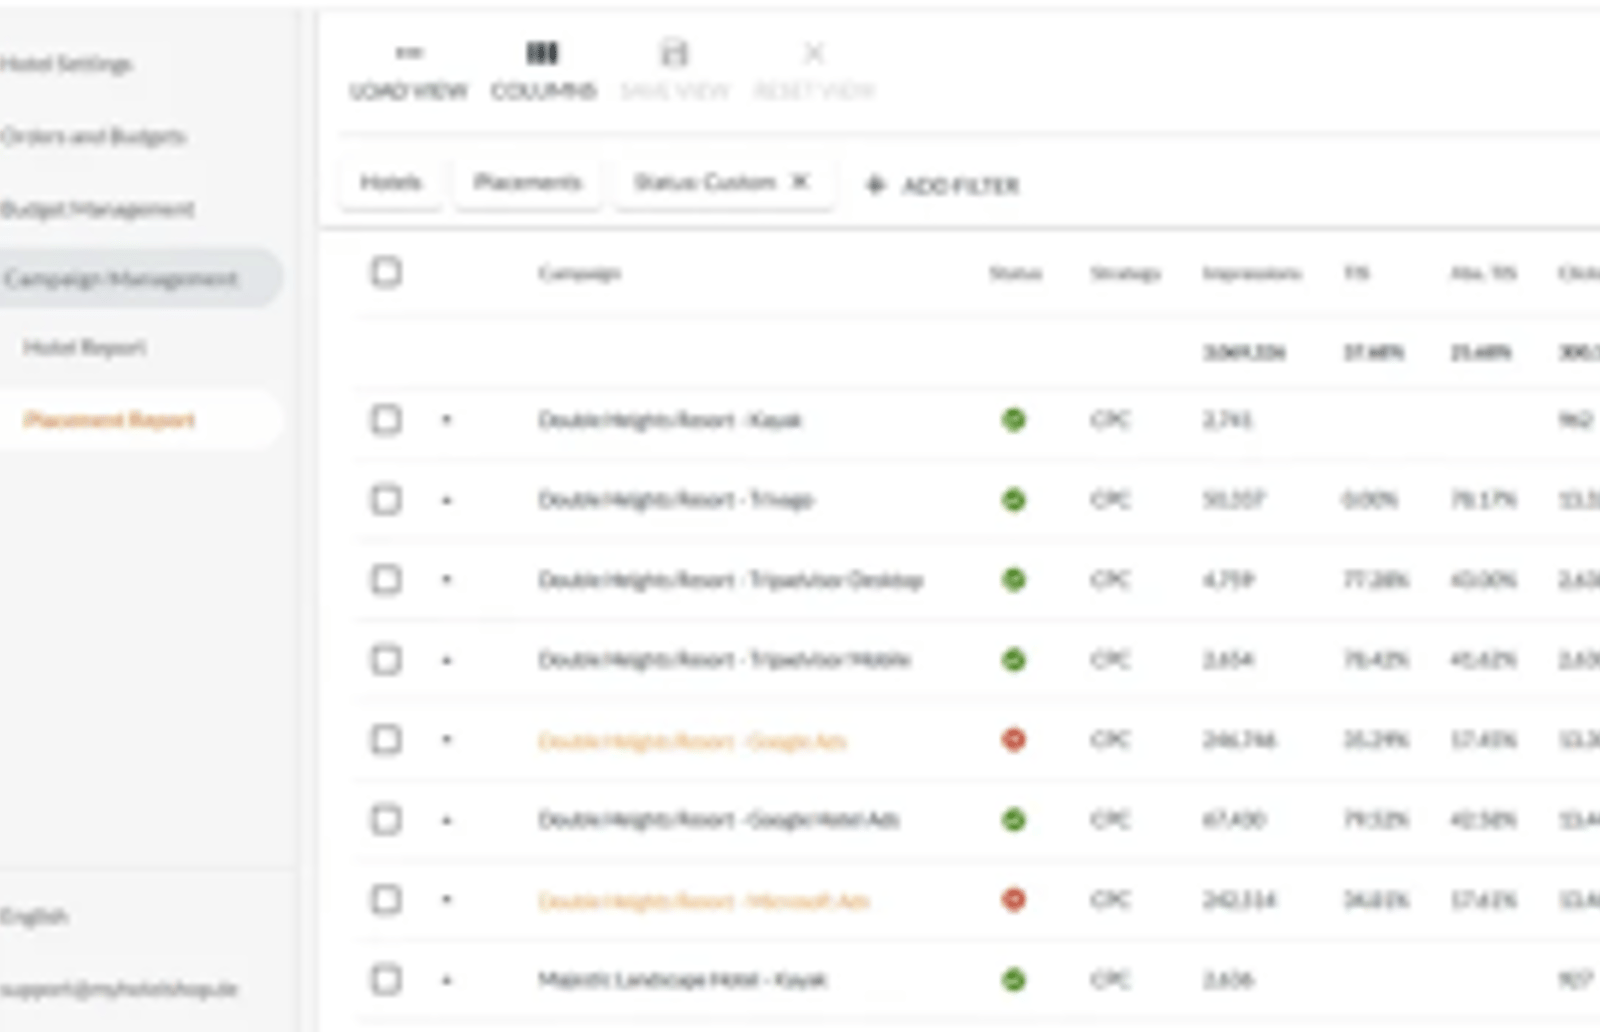This screenshot has height=1032, width=1600.
Task: Click Double Heights Resort - Google Hotel Ads name
Action: click(718, 820)
